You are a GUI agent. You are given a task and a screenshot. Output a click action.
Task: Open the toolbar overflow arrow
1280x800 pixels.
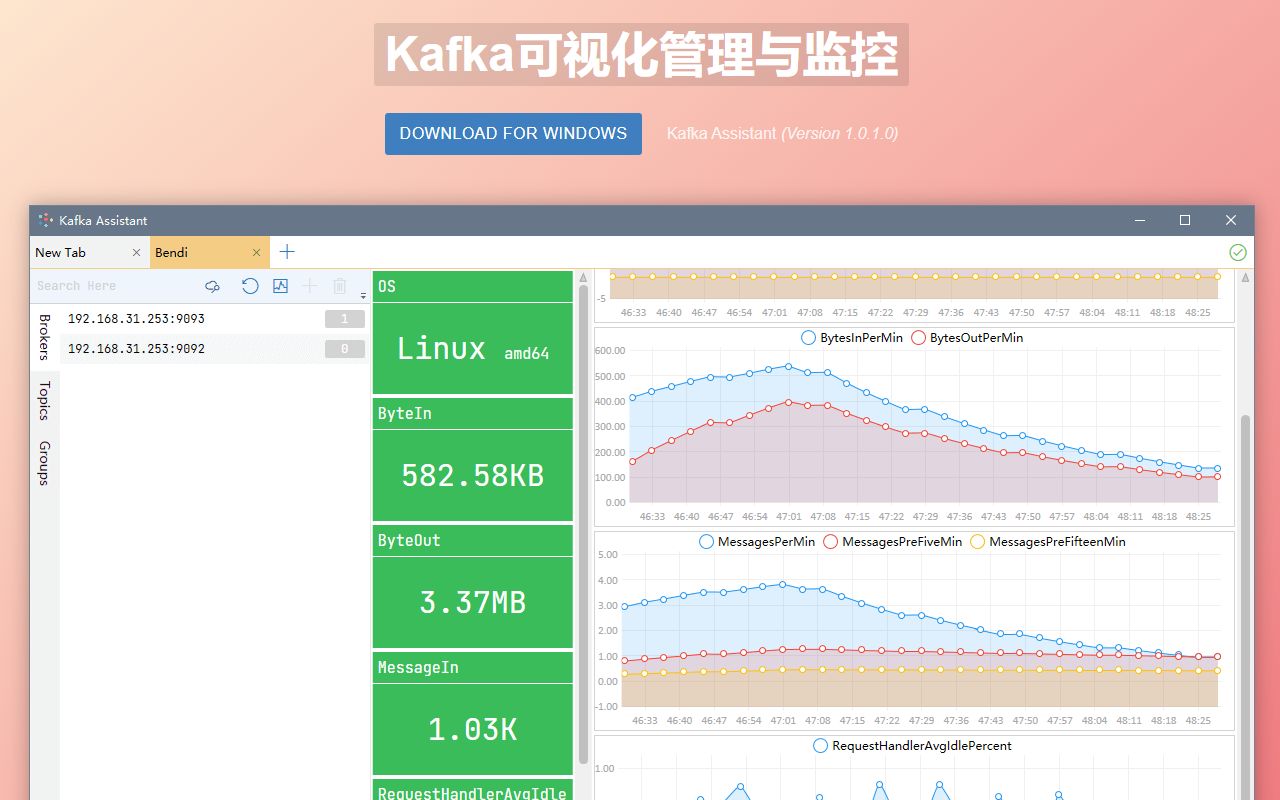(363, 295)
